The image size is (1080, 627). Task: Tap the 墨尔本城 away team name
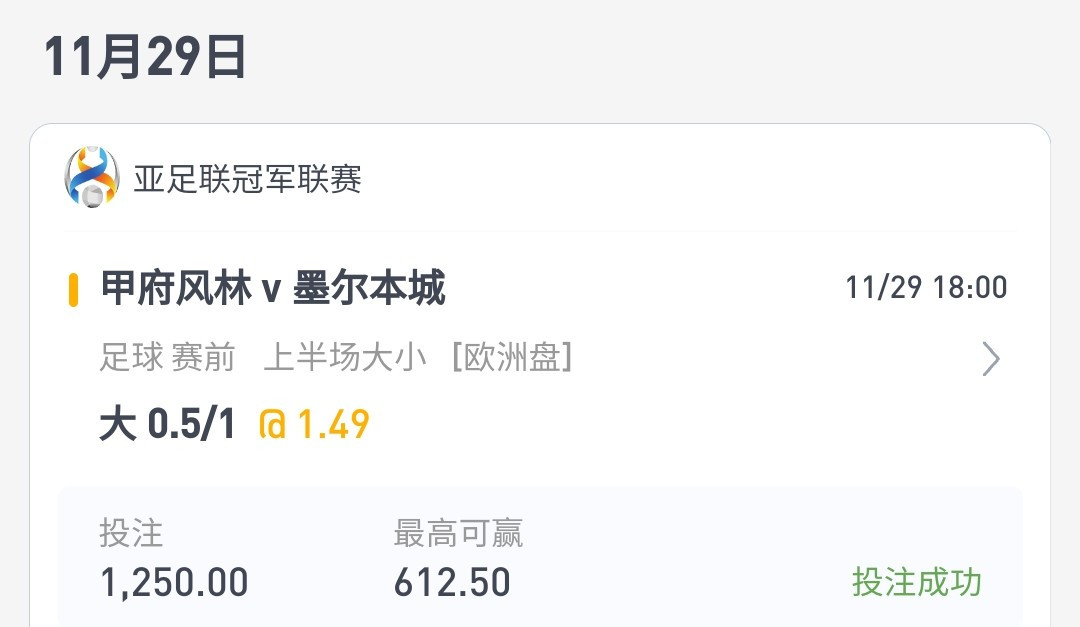[x=369, y=288]
